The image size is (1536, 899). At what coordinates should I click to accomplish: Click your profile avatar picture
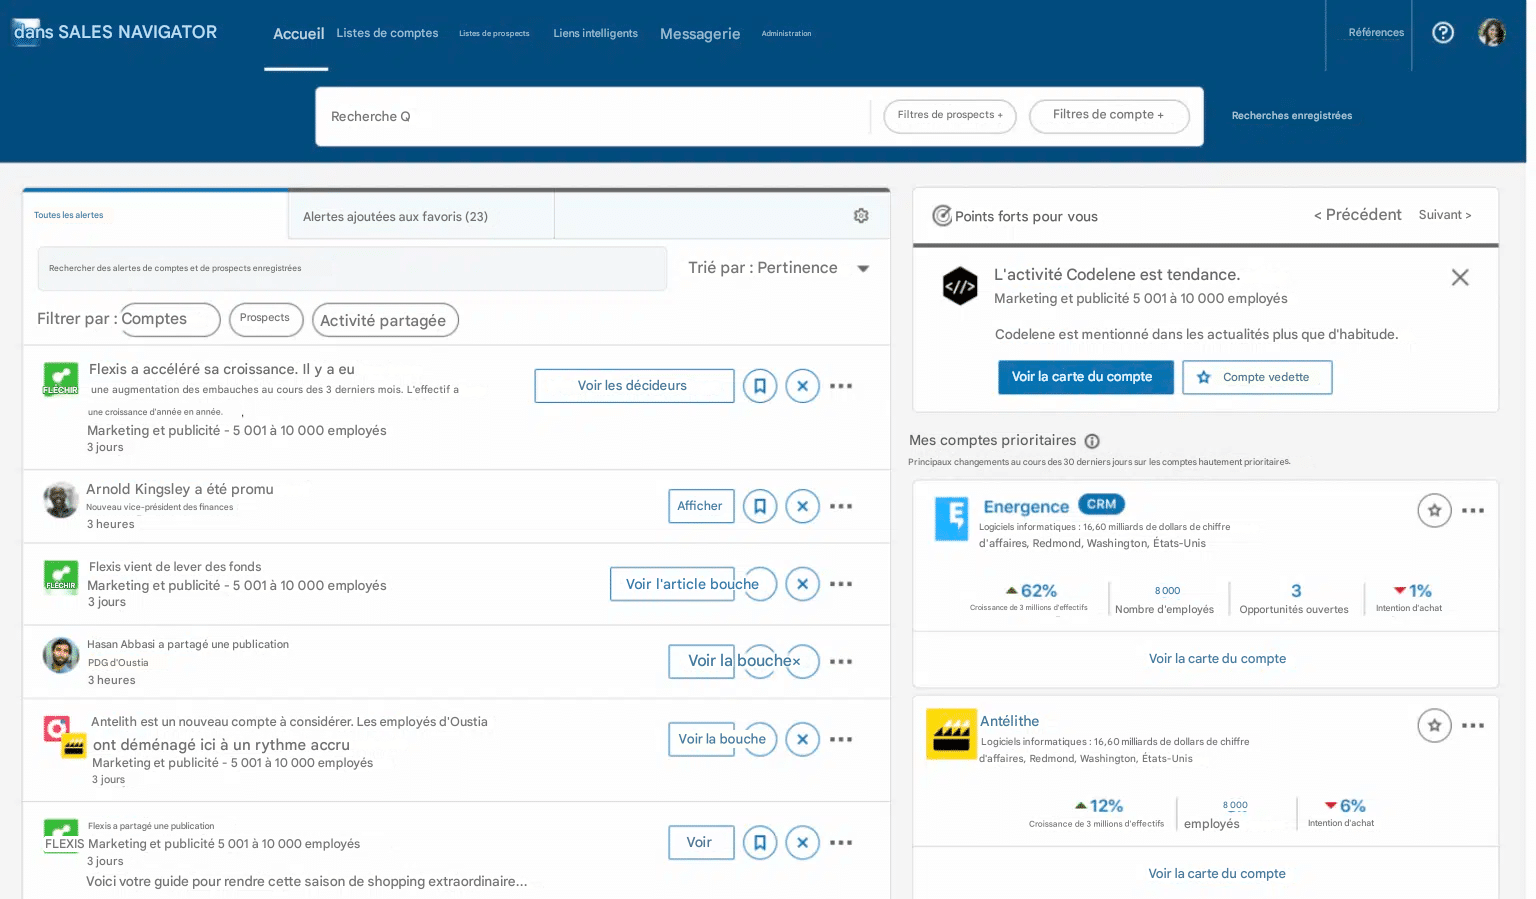1492,32
